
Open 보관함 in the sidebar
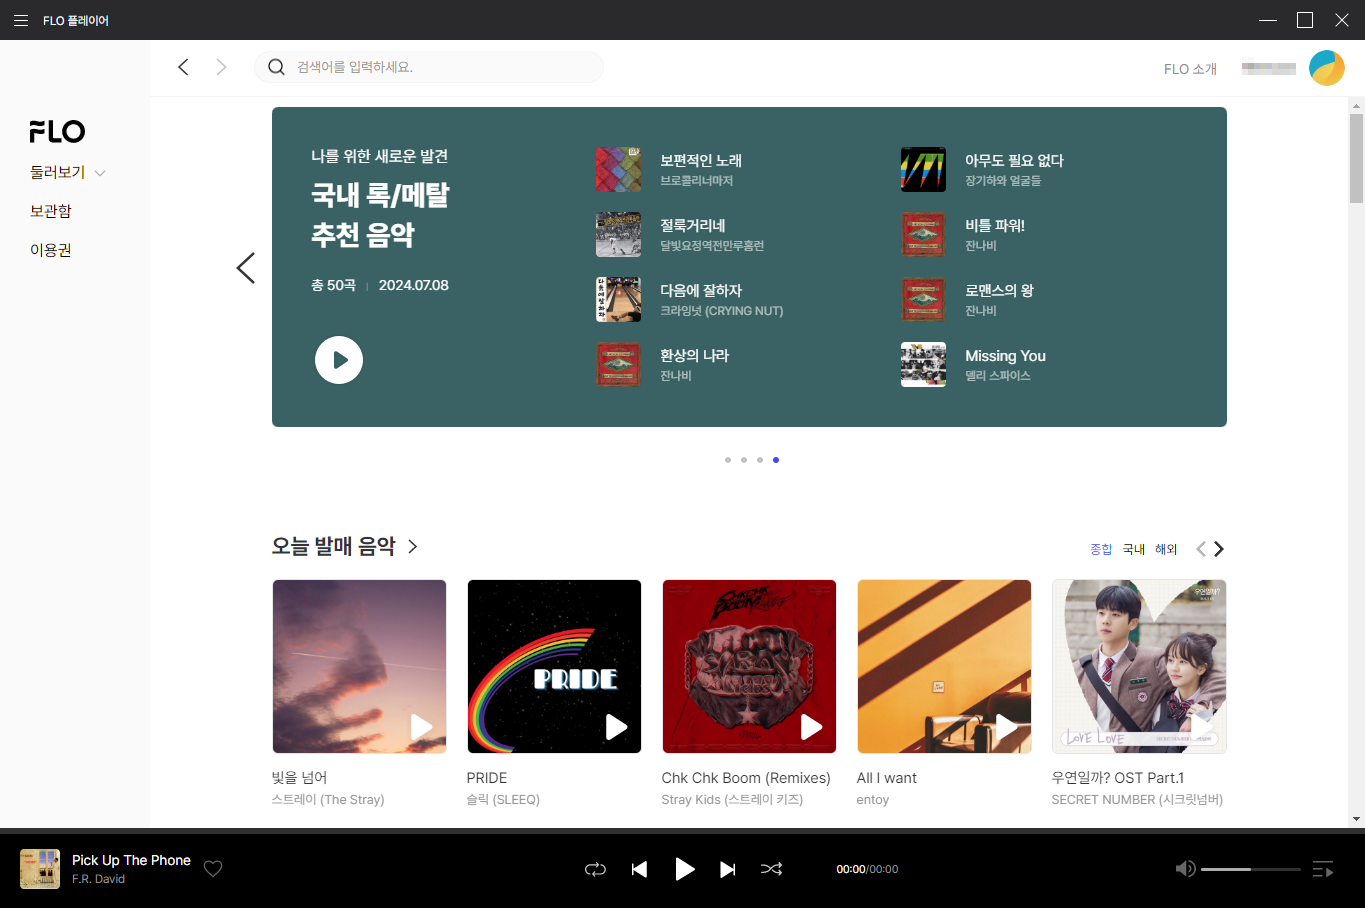coord(51,211)
